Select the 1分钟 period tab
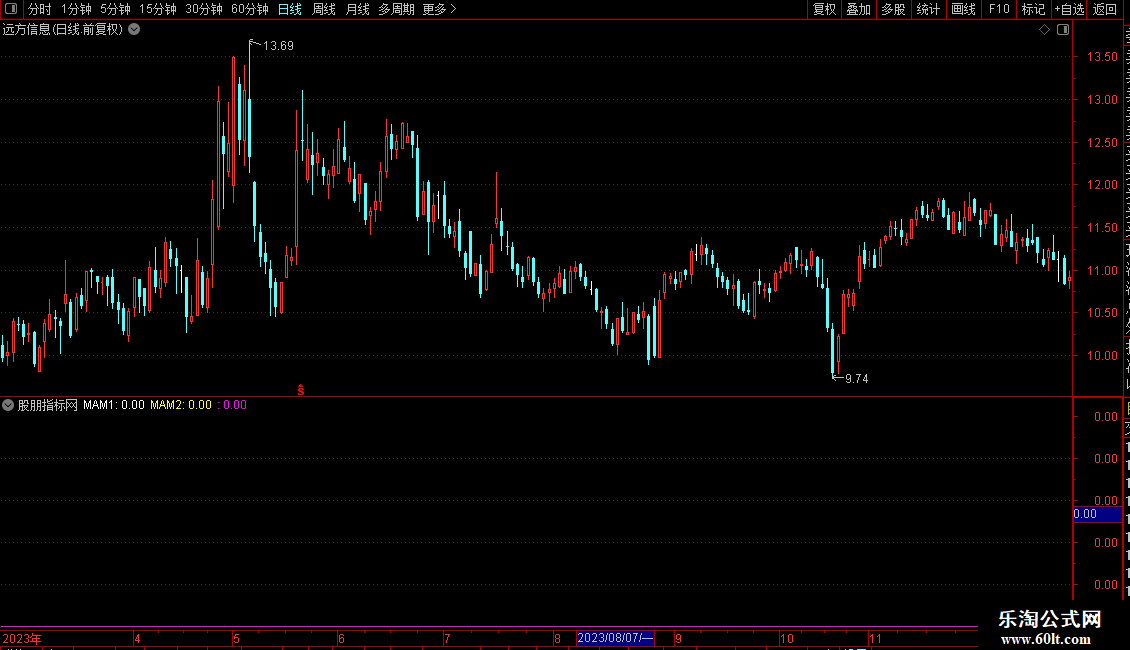1130x650 pixels. click(76, 9)
